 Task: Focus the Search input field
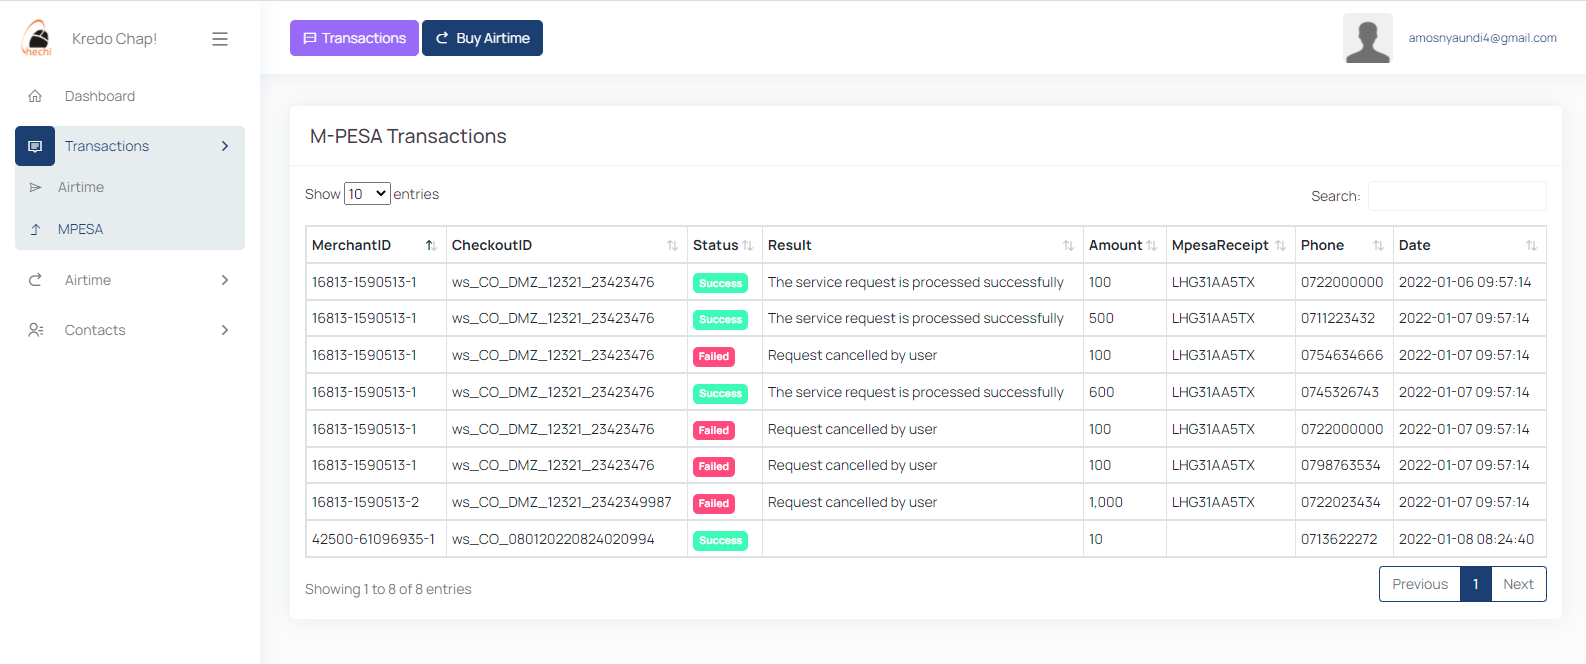pyautogui.click(x=1457, y=196)
